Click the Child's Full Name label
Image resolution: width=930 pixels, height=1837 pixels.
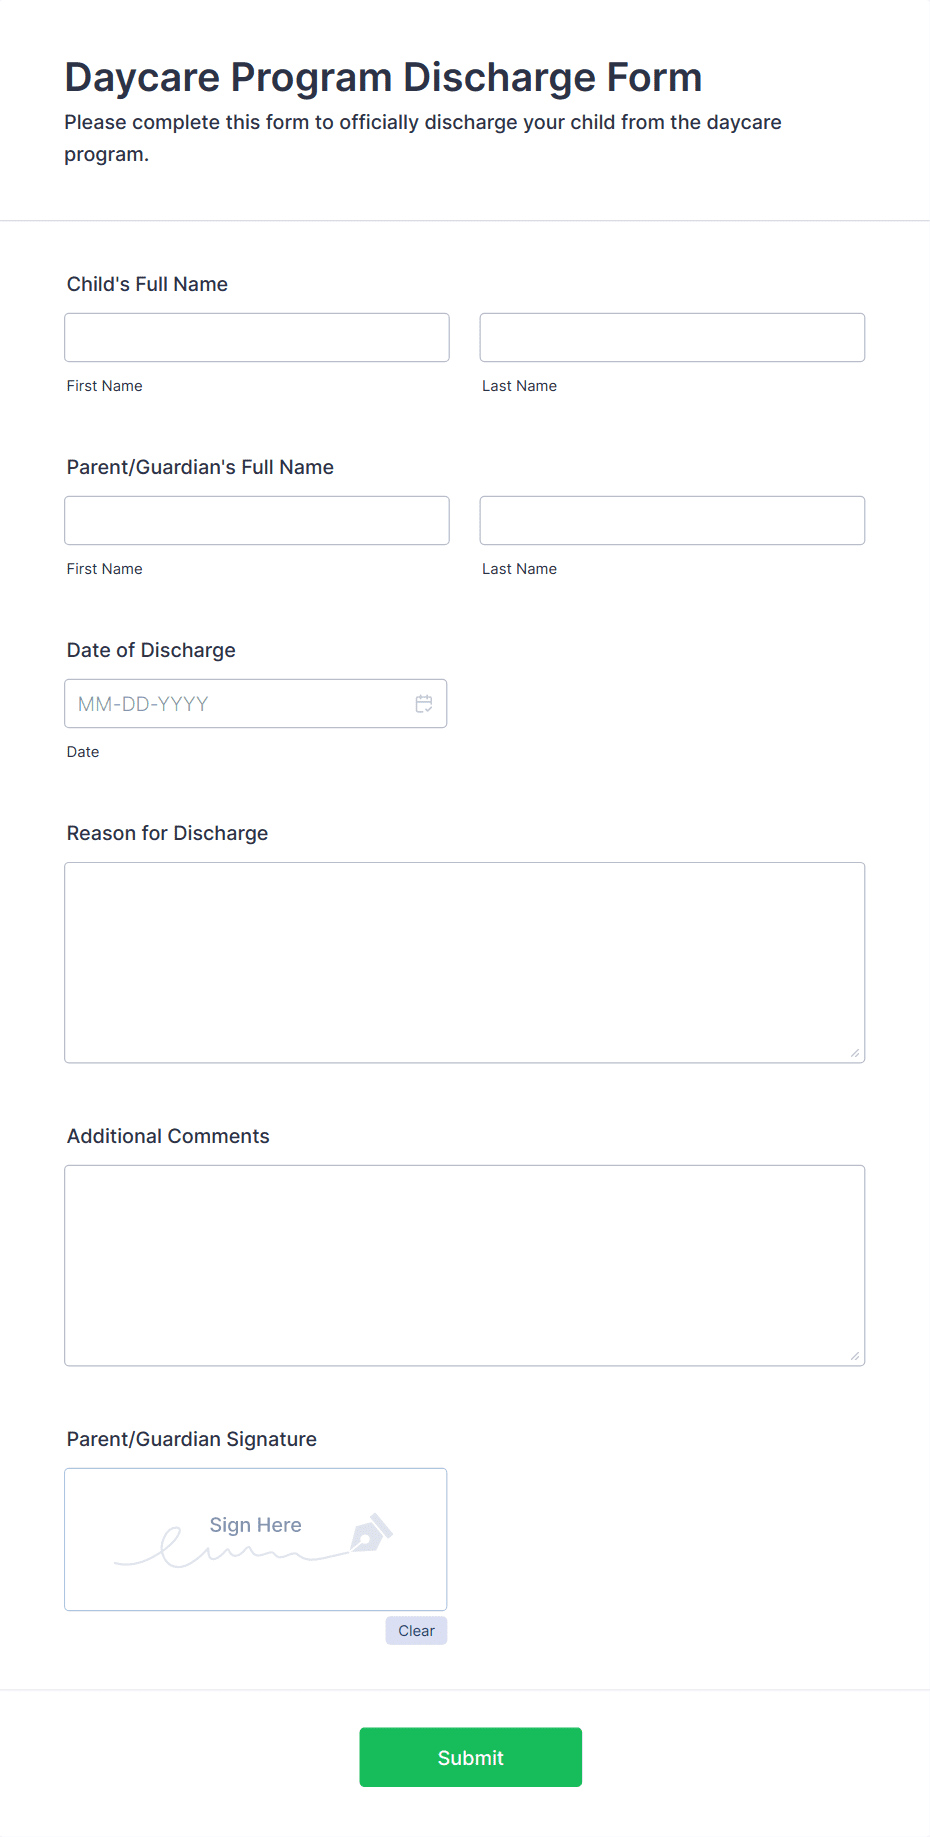coord(147,284)
